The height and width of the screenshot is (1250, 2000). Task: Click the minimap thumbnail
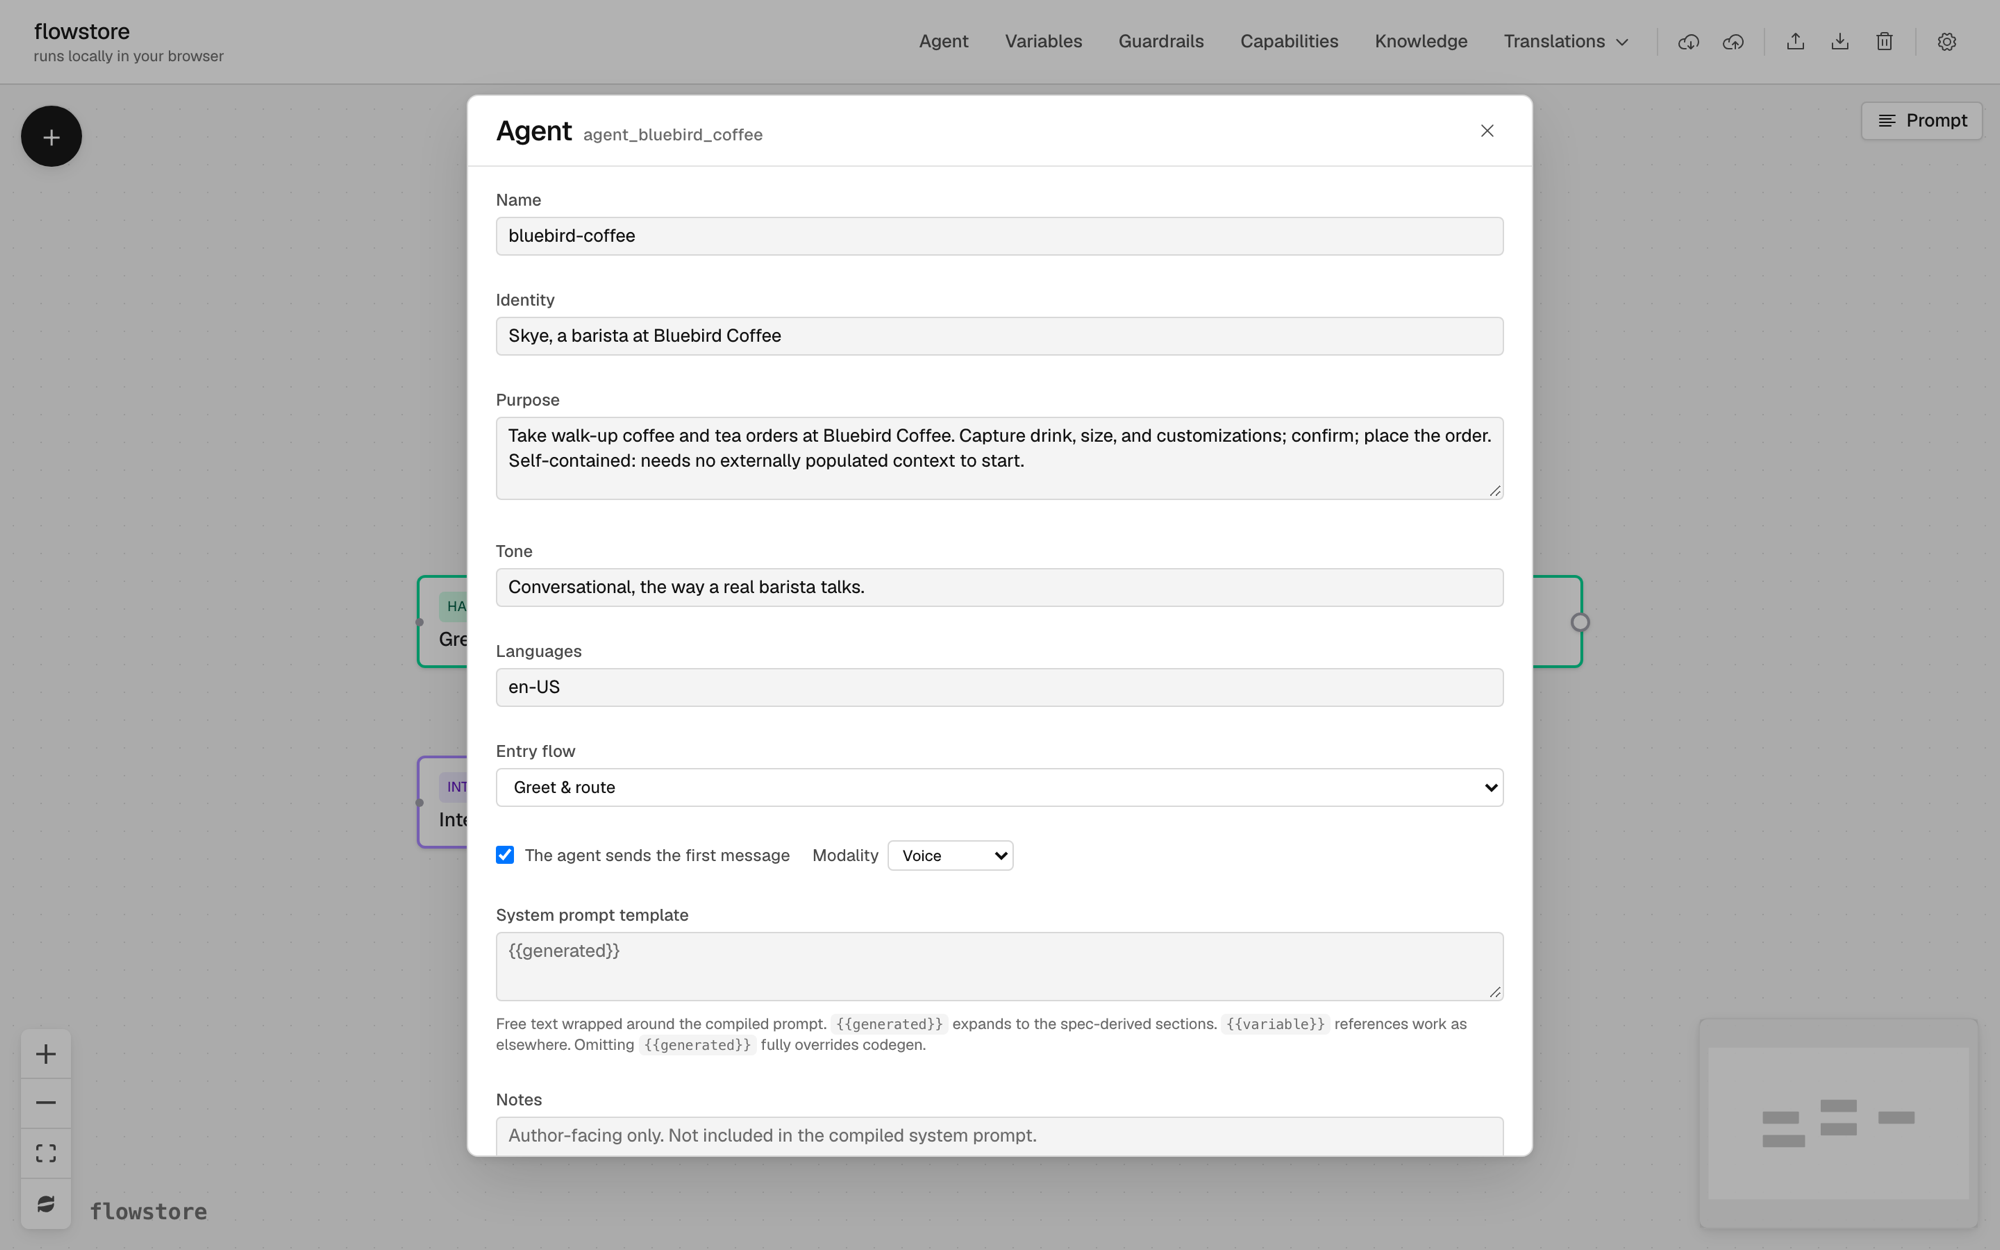point(1838,1123)
